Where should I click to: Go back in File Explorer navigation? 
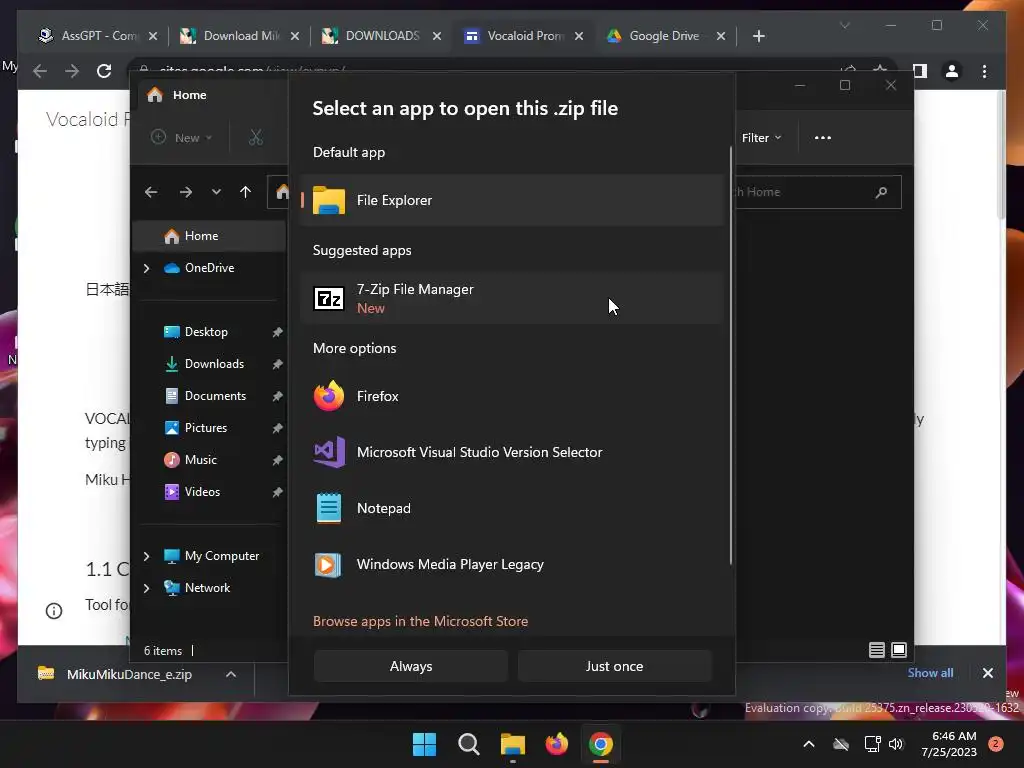(151, 192)
